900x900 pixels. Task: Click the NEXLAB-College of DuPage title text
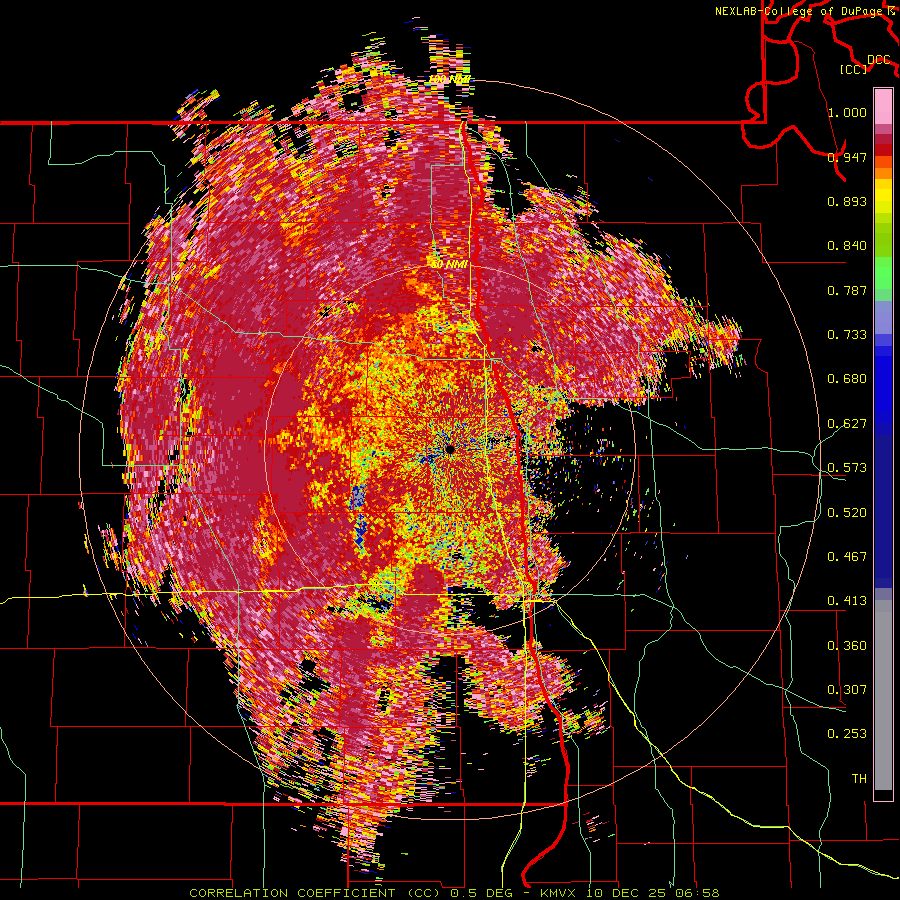(804, 11)
